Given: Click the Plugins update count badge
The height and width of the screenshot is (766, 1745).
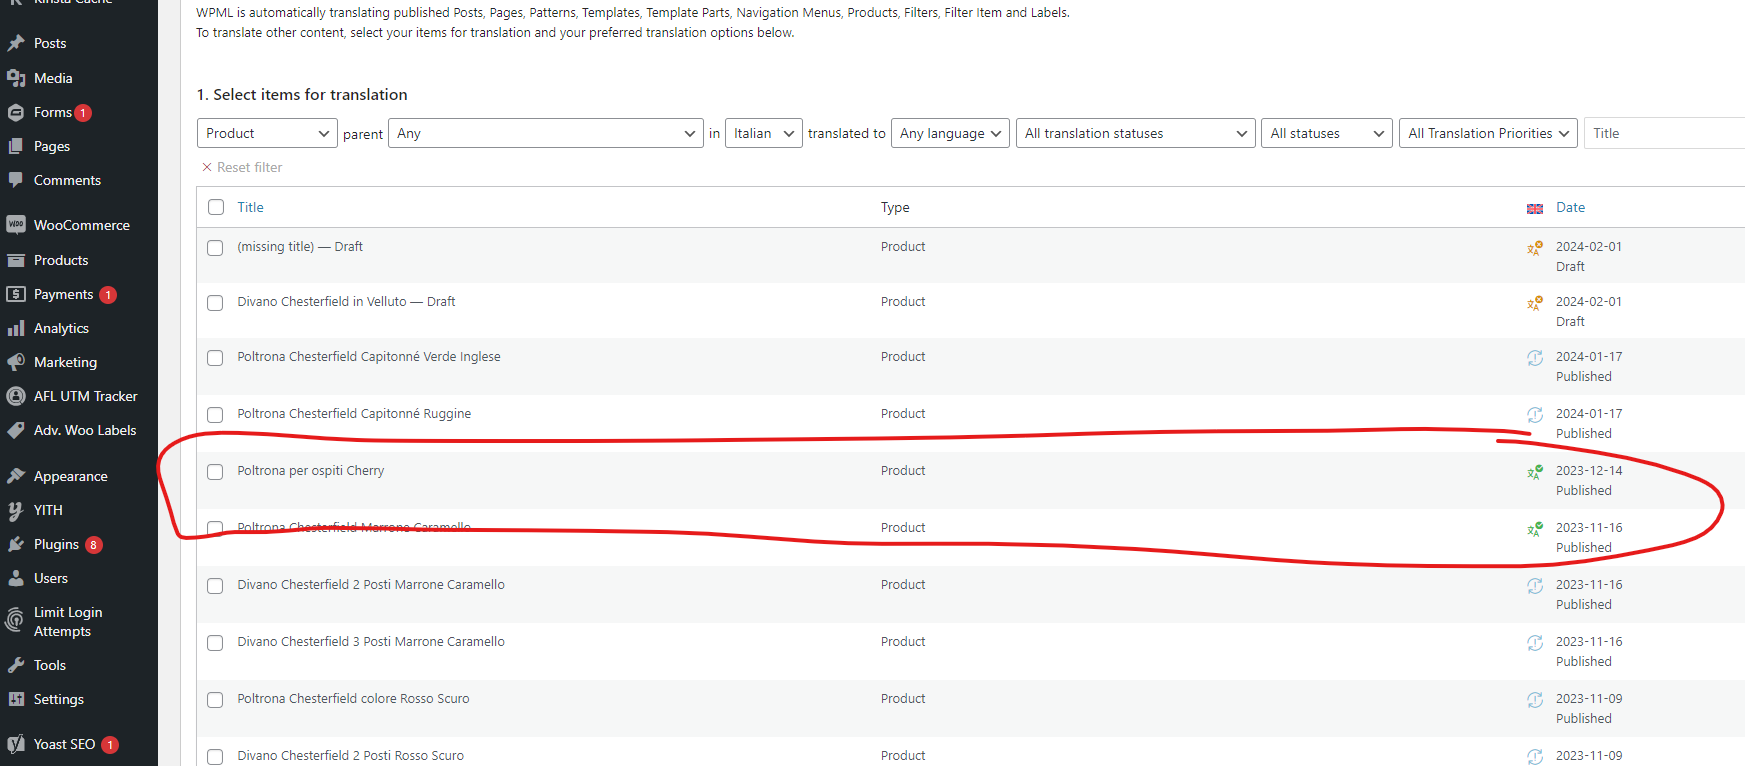Looking at the screenshot, I should point(94,545).
